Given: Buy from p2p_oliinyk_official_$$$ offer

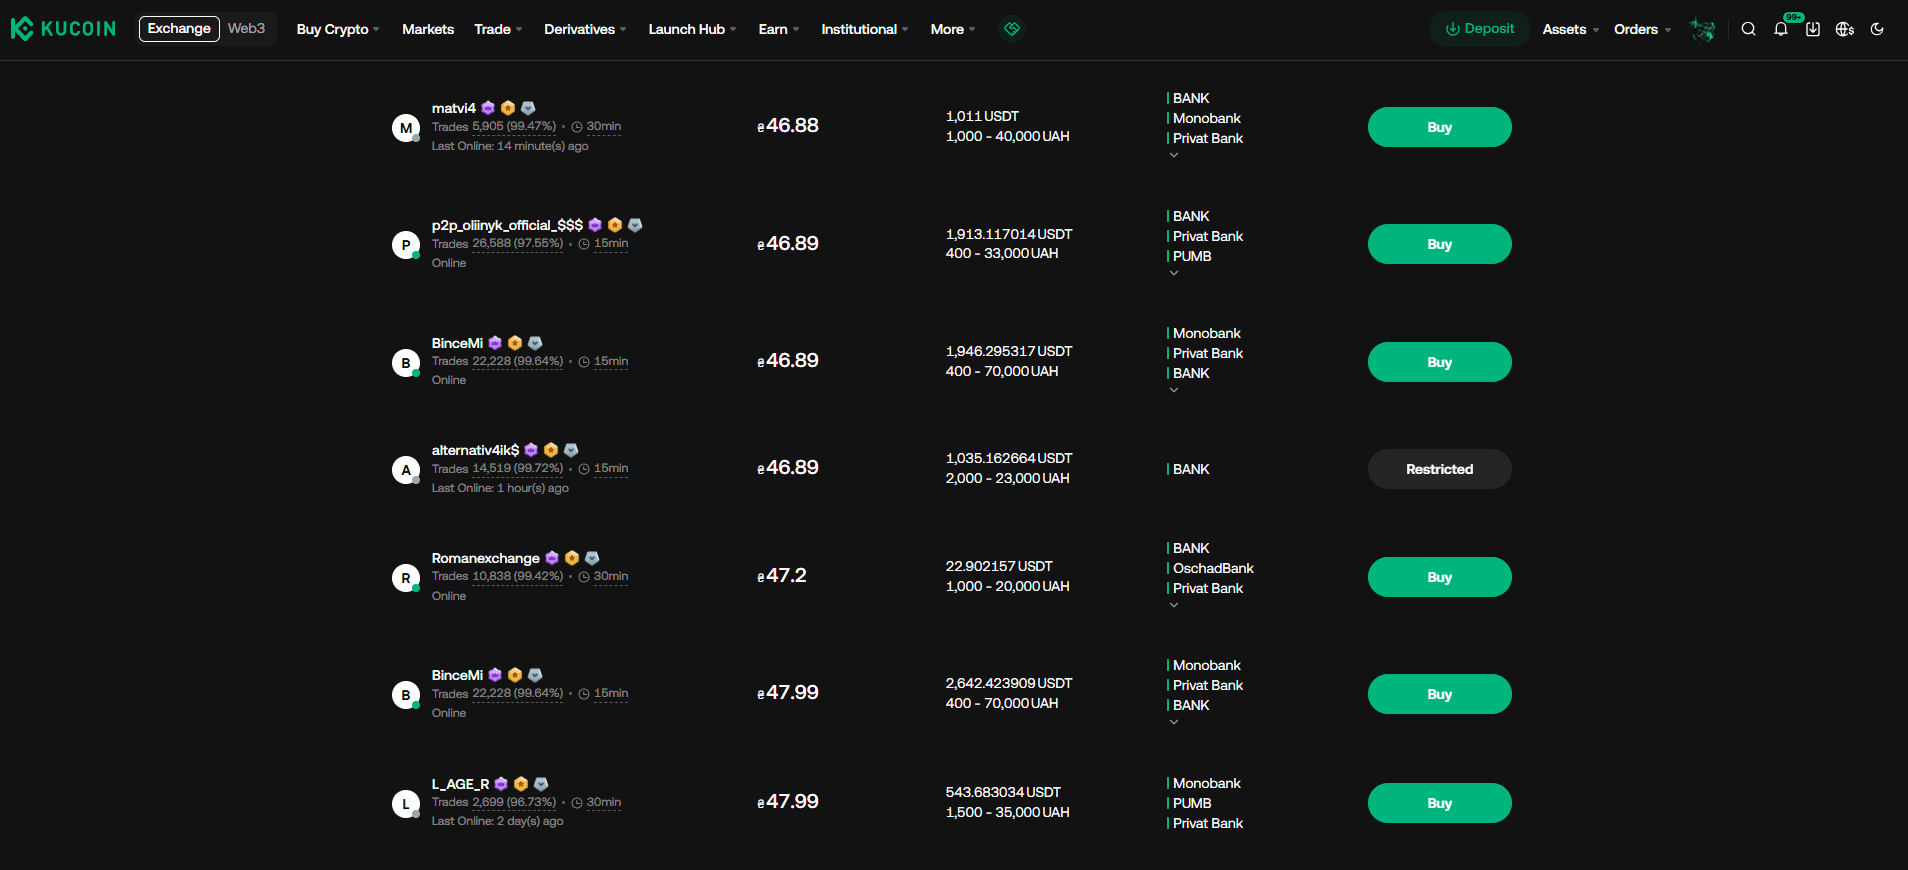Looking at the screenshot, I should point(1439,244).
